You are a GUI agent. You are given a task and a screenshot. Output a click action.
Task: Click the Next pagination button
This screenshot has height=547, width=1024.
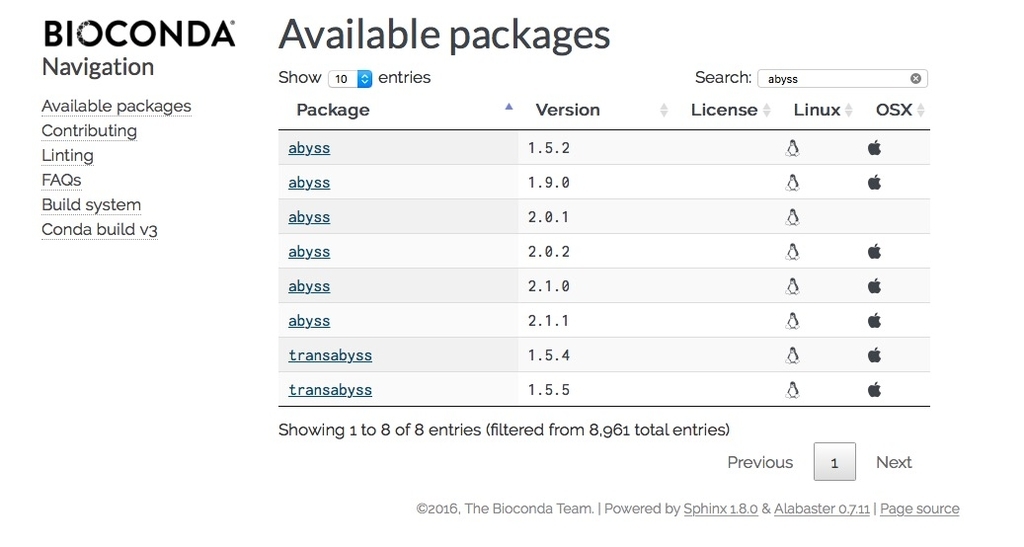[893, 462]
